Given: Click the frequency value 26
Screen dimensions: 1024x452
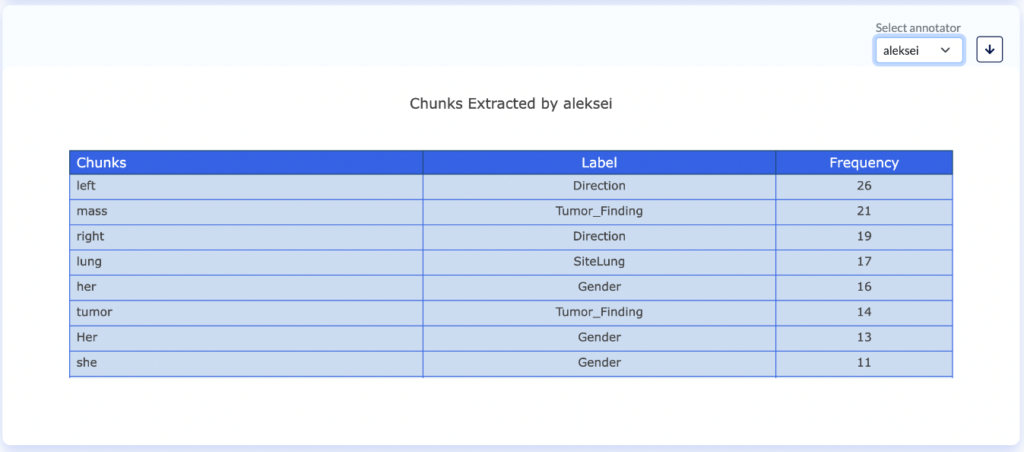Looking at the screenshot, I should click(x=864, y=186).
